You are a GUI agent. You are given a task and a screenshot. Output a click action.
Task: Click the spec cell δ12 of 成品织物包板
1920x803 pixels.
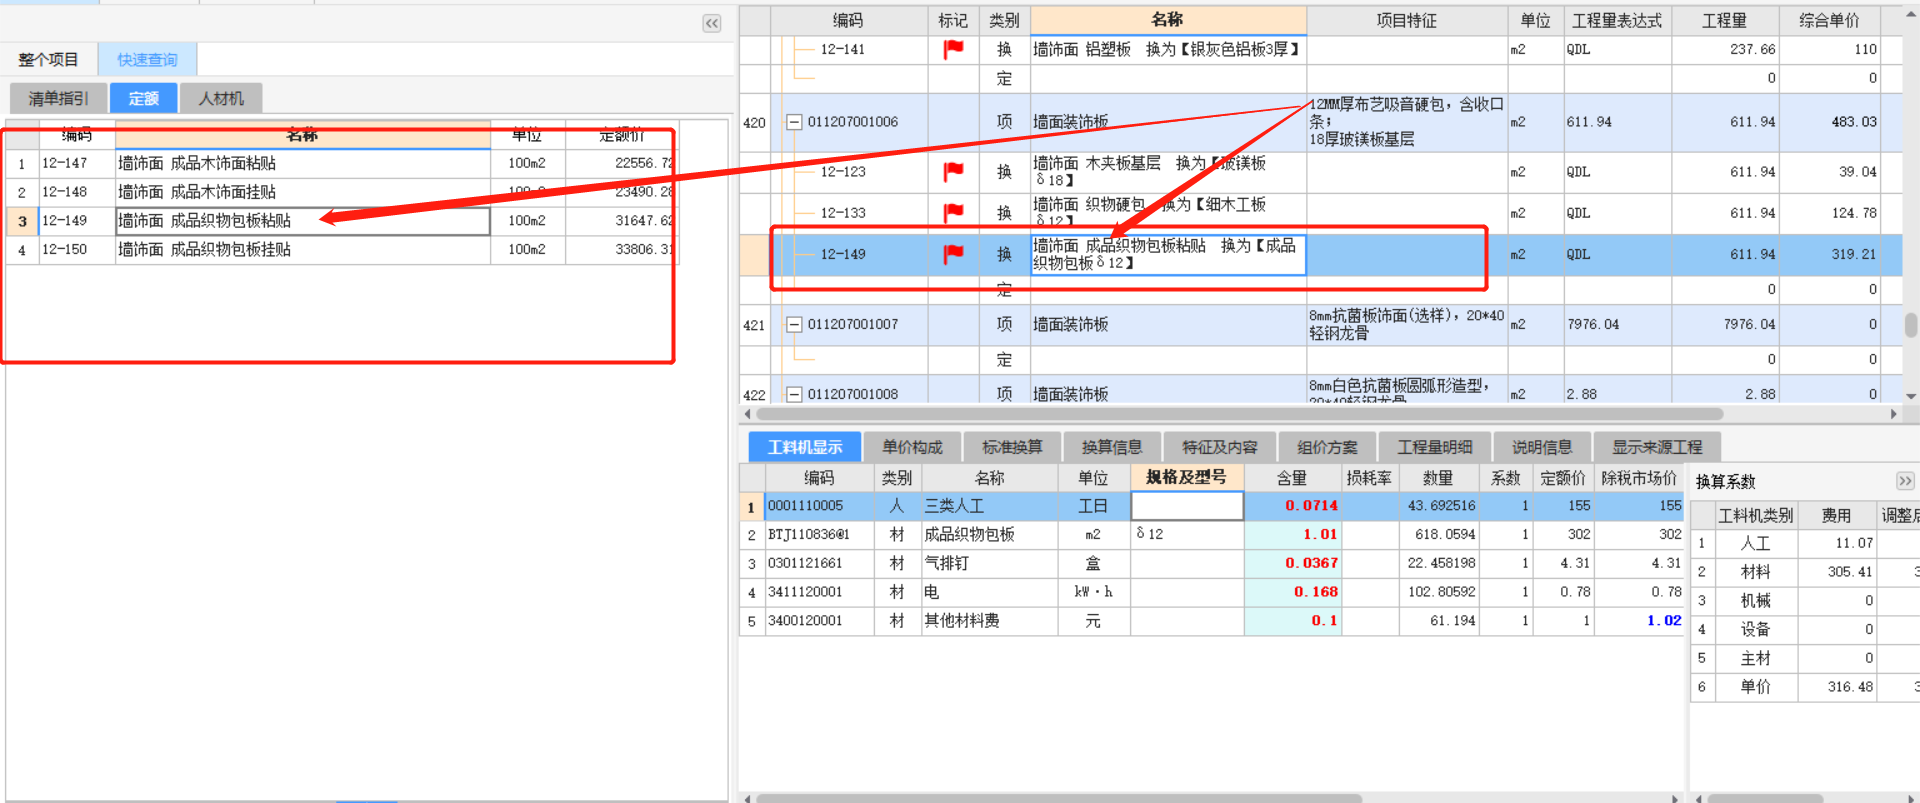click(1187, 535)
